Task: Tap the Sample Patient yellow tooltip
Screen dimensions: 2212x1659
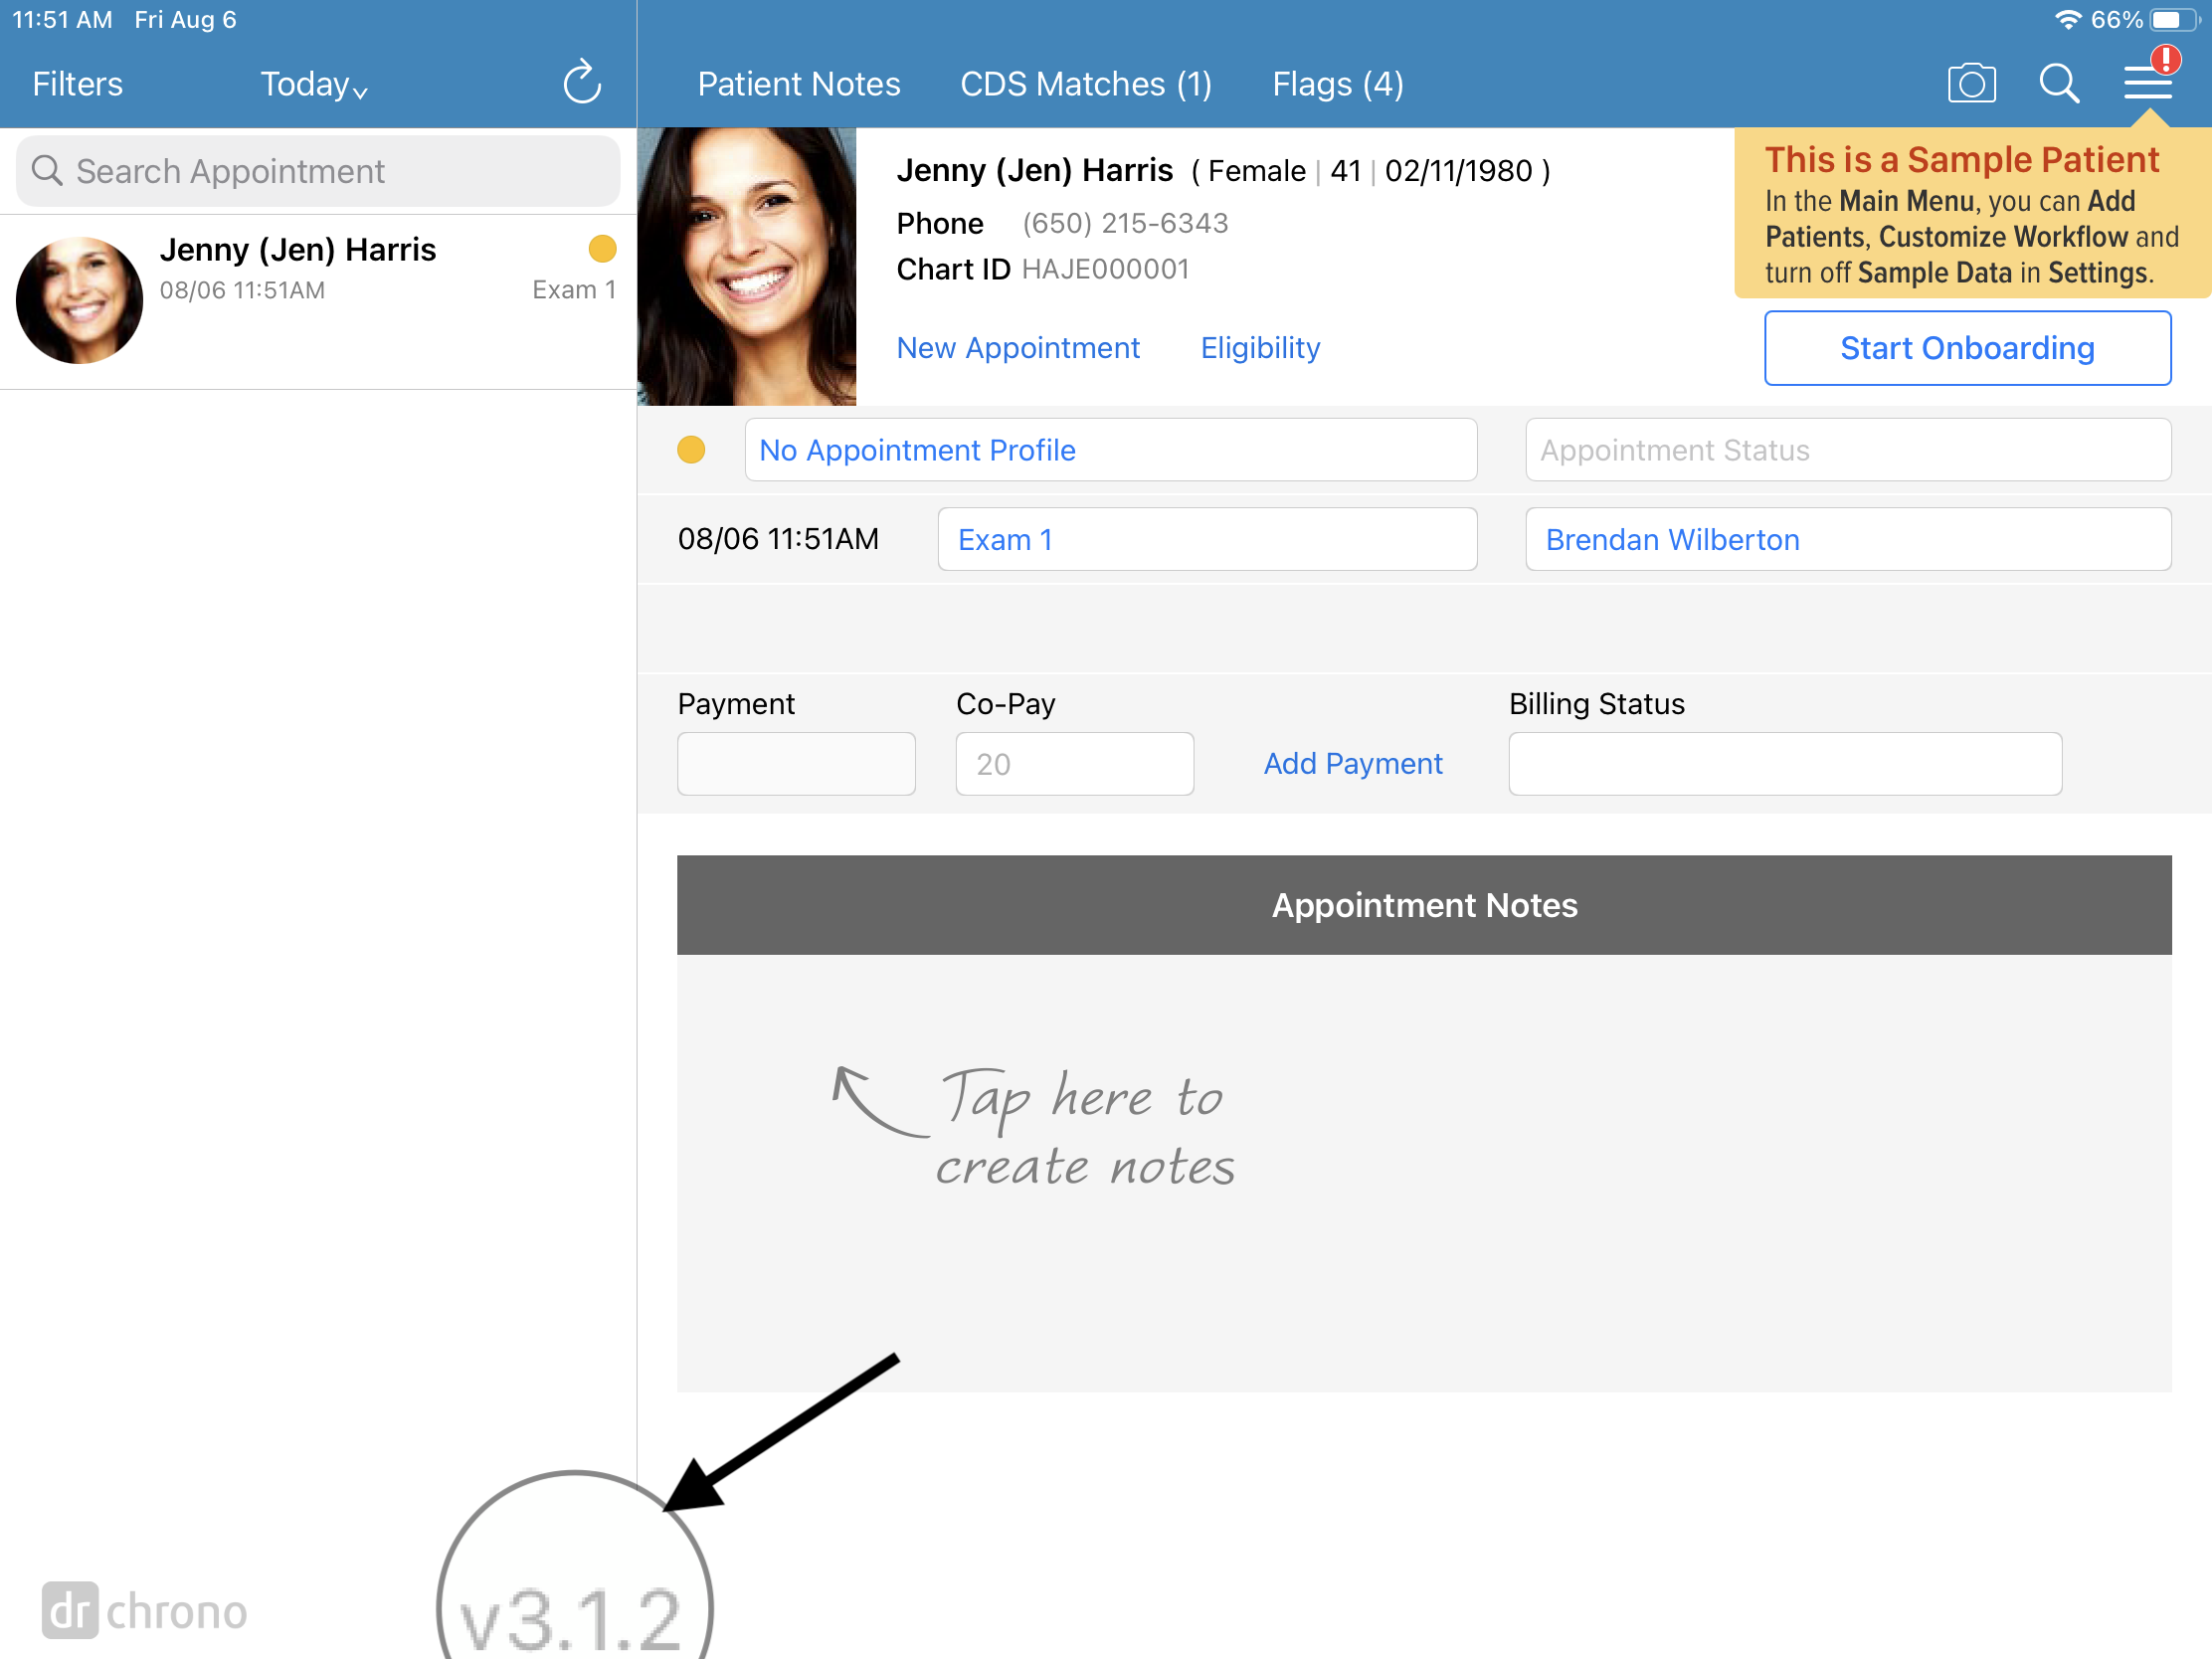Action: [1971, 214]
